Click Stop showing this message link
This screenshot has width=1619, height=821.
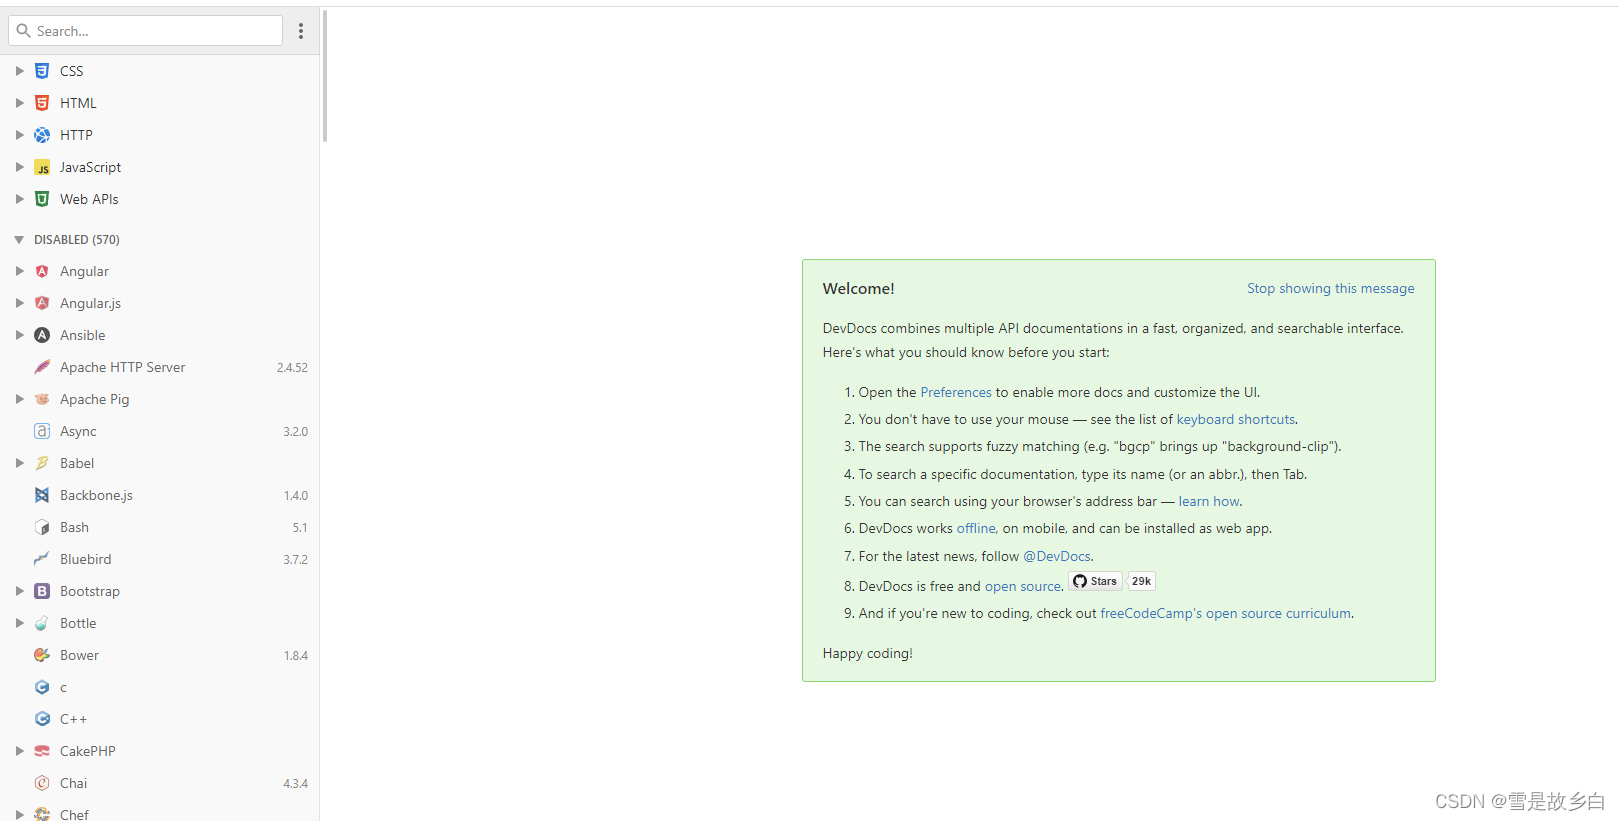(x=1330, y=288)
